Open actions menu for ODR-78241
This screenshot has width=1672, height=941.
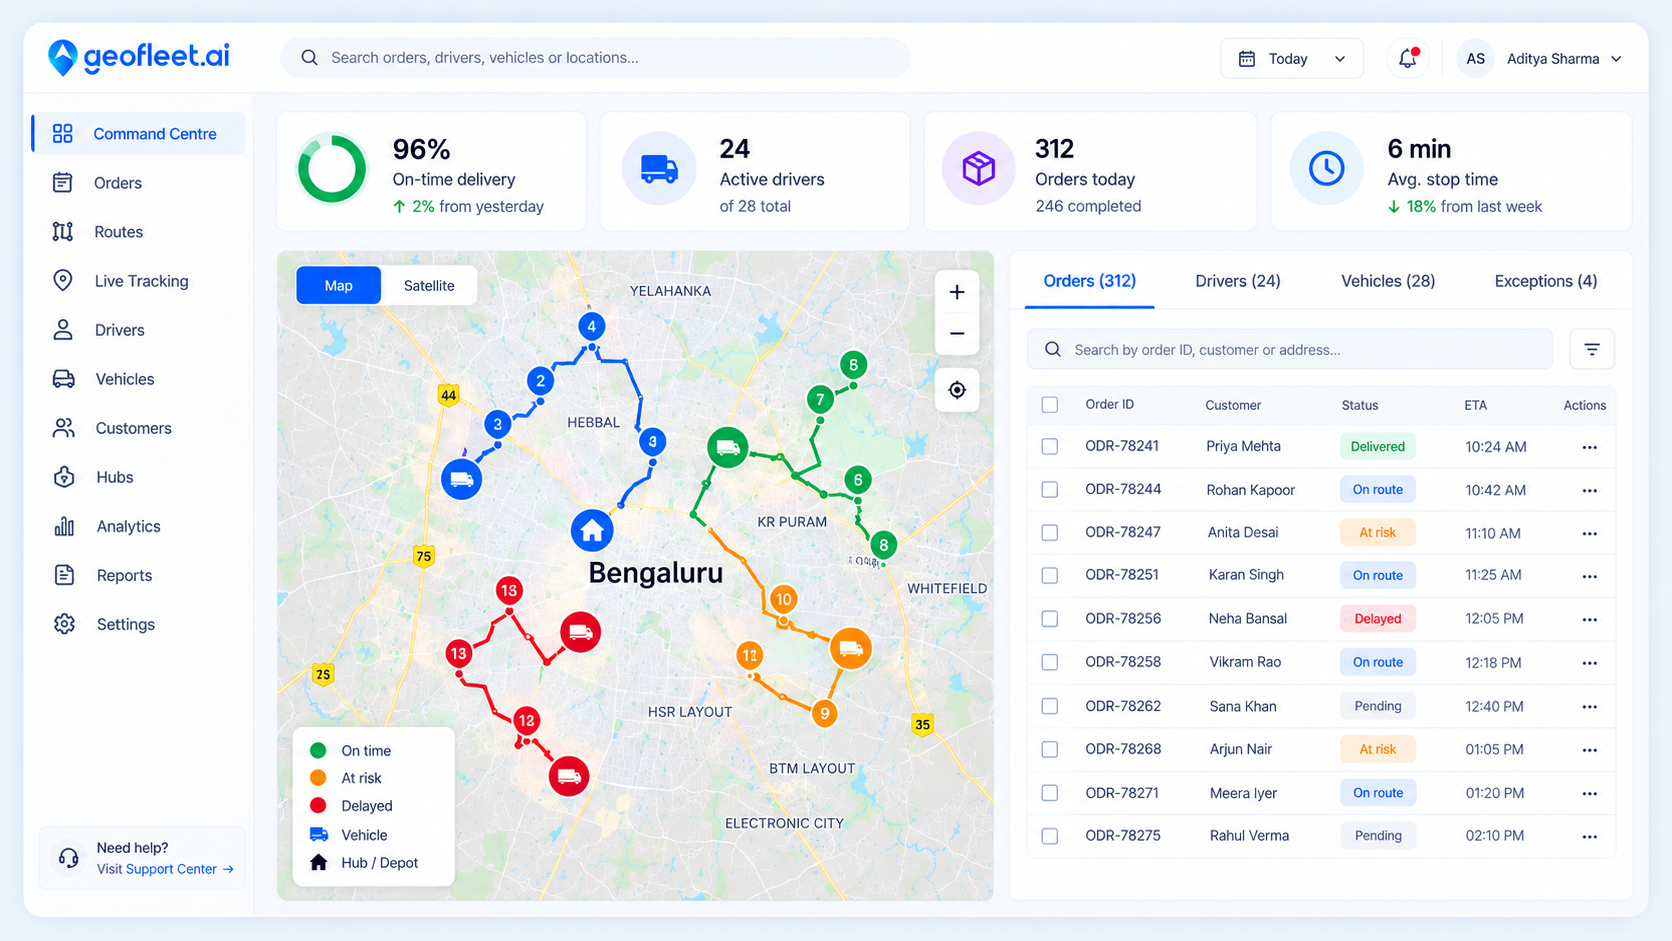1589,447
